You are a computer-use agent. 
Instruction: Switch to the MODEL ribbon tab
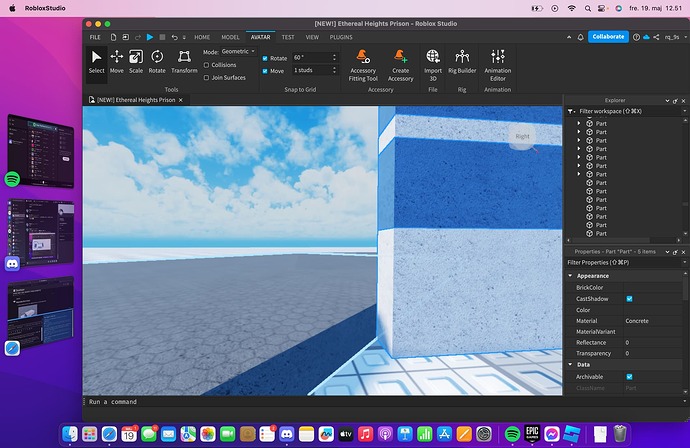tap(230, 36)
